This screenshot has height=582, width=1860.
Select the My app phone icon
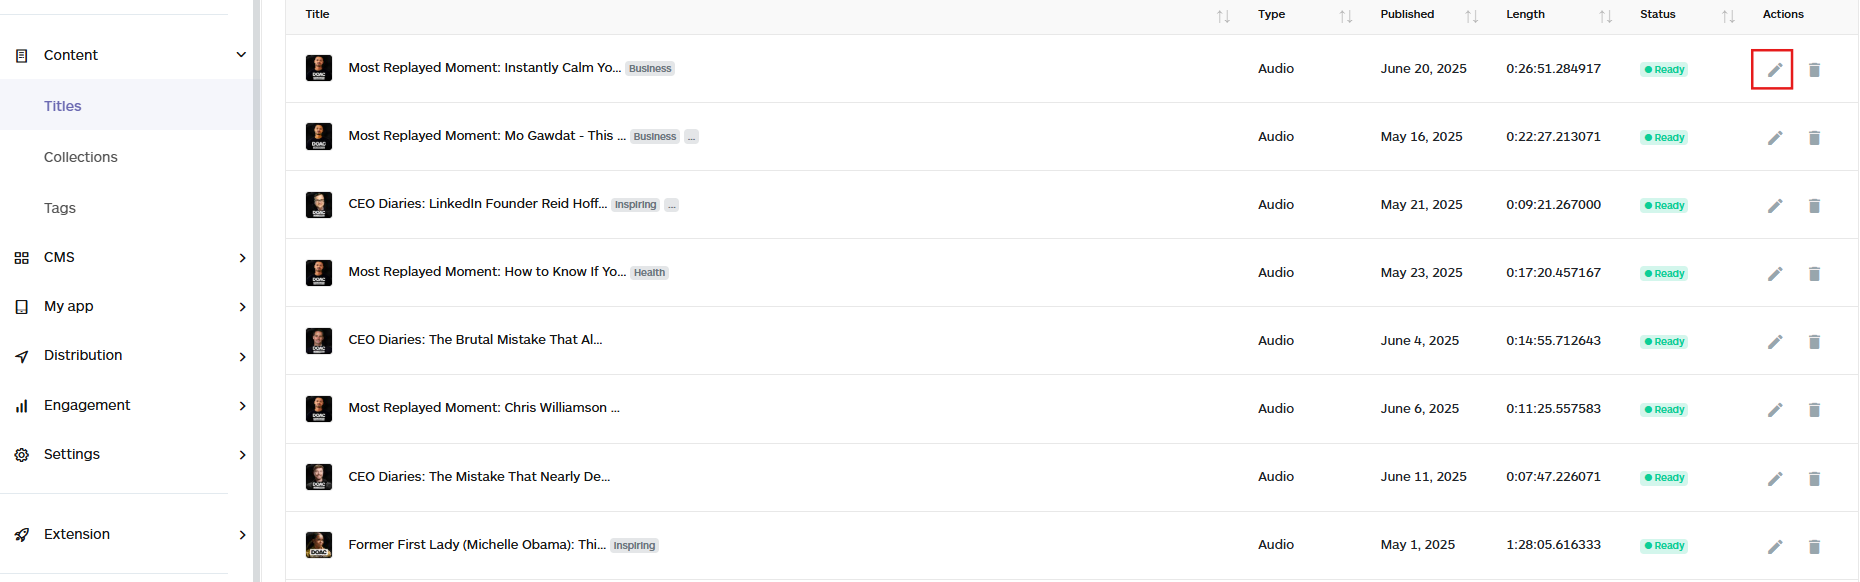coord(21,306)
